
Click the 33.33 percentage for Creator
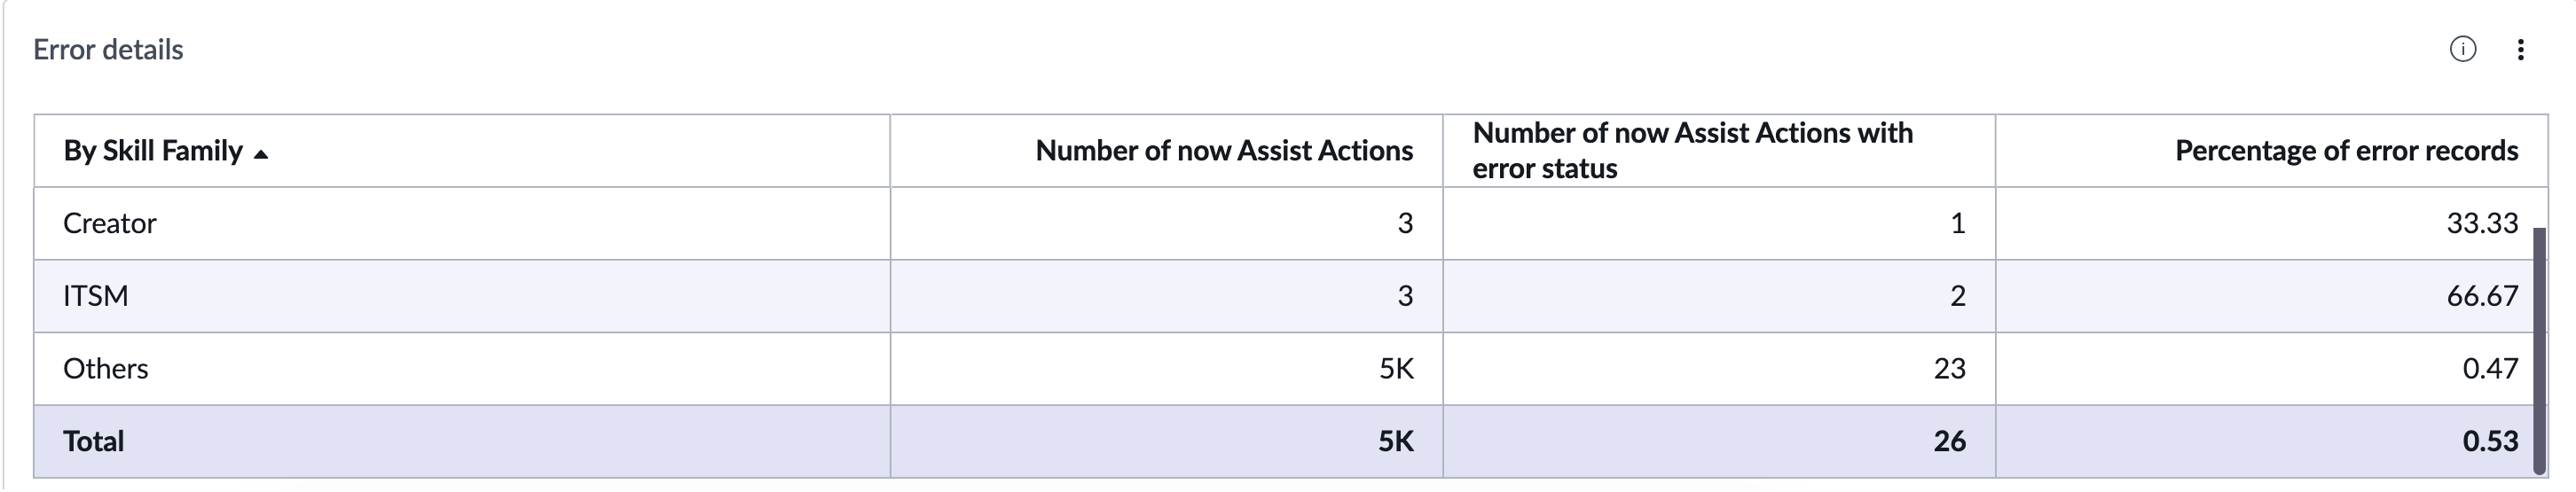[2482, 223]
